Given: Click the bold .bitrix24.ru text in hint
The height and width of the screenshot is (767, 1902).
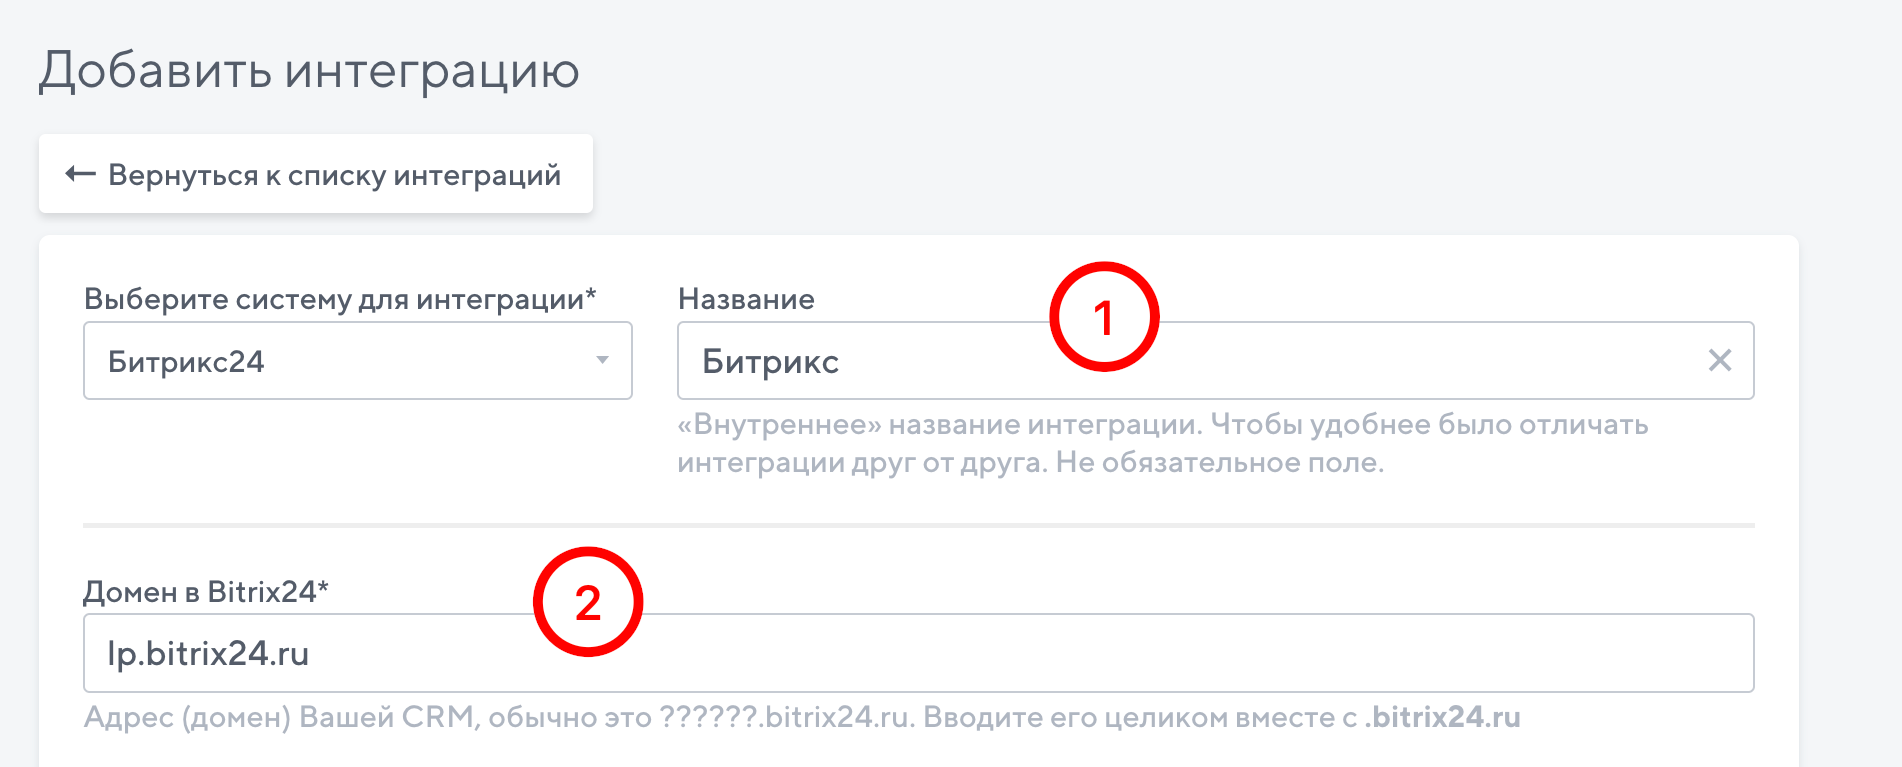Looking at the screenshot, I should [x=1443, y=718].
